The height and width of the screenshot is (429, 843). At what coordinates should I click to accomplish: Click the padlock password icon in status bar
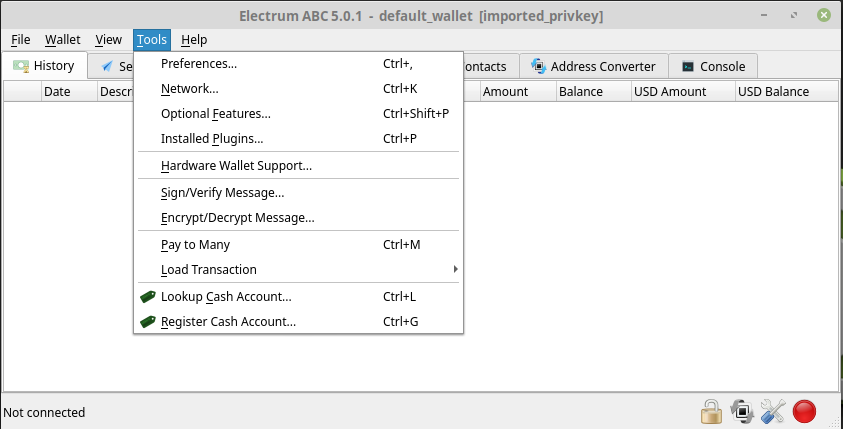click(x=711, y=412)
